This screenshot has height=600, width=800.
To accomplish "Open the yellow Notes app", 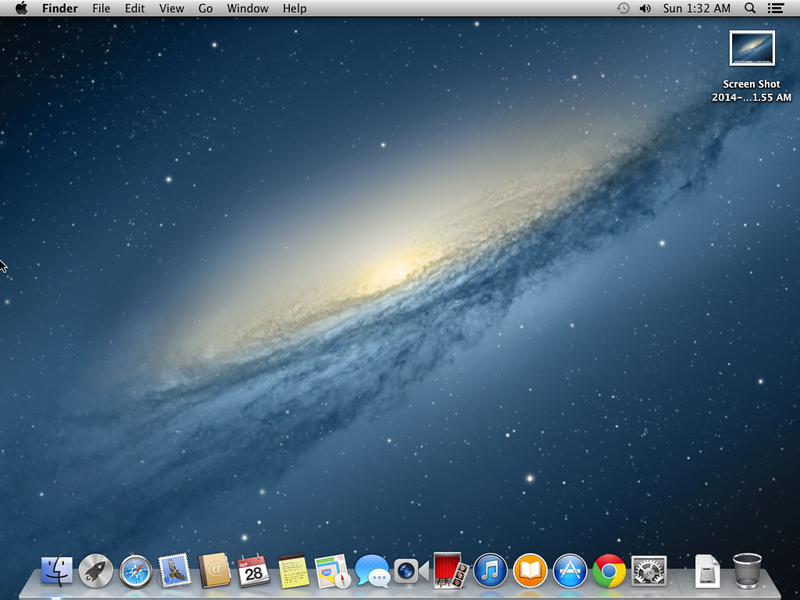I will click(293, 570).
